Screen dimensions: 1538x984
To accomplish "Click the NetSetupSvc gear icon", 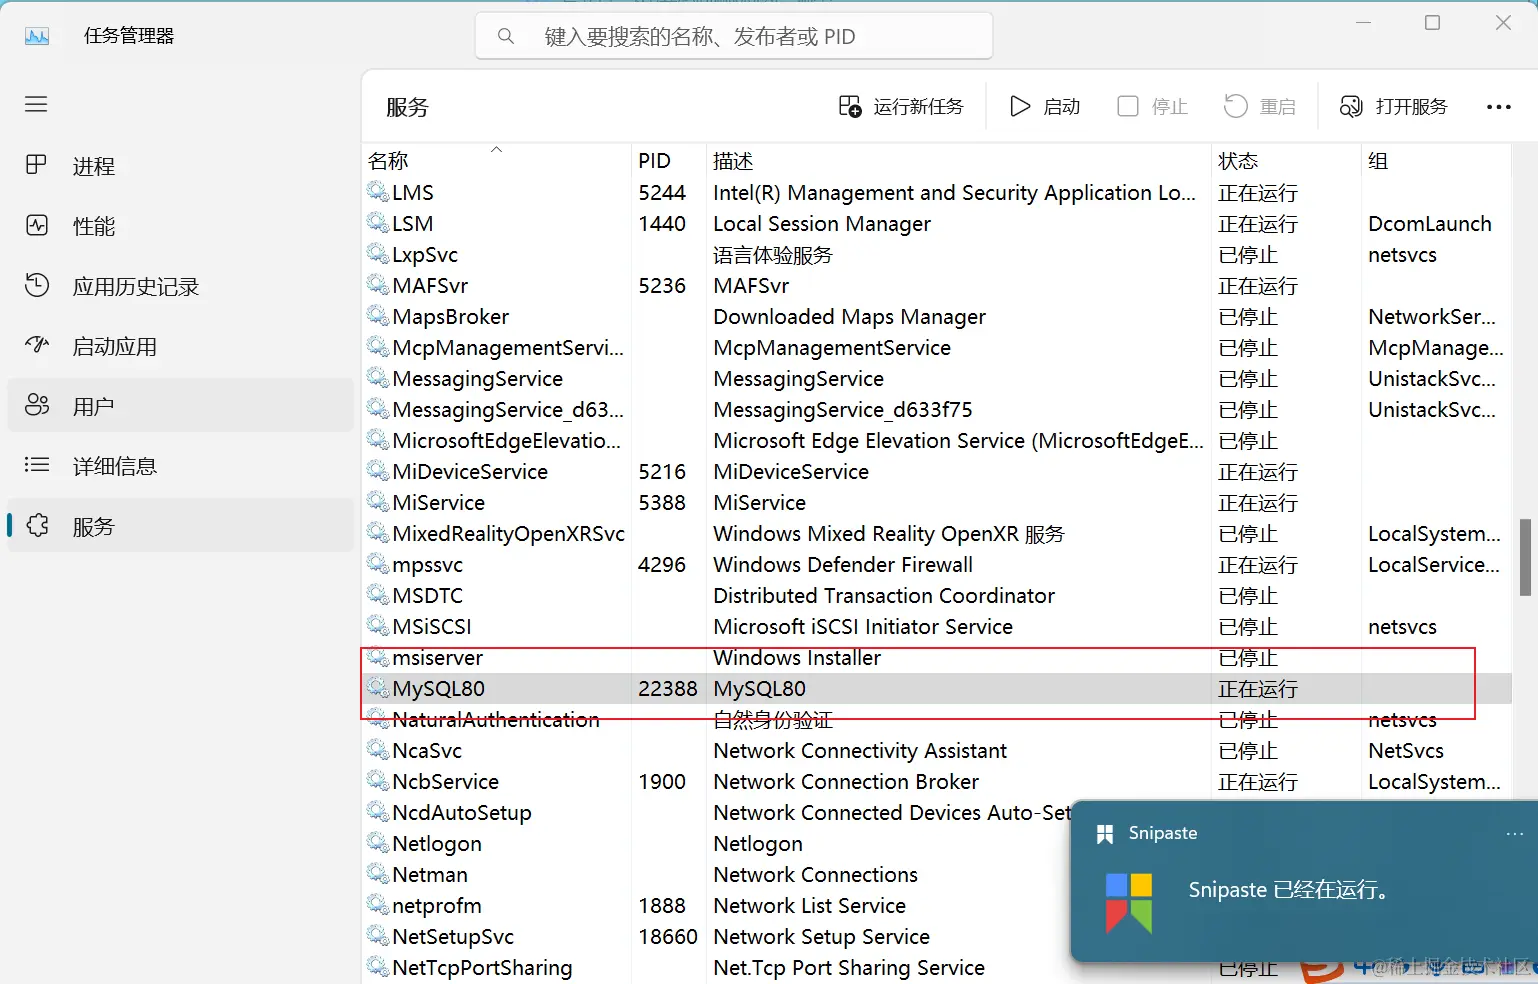I will [378, 935].
